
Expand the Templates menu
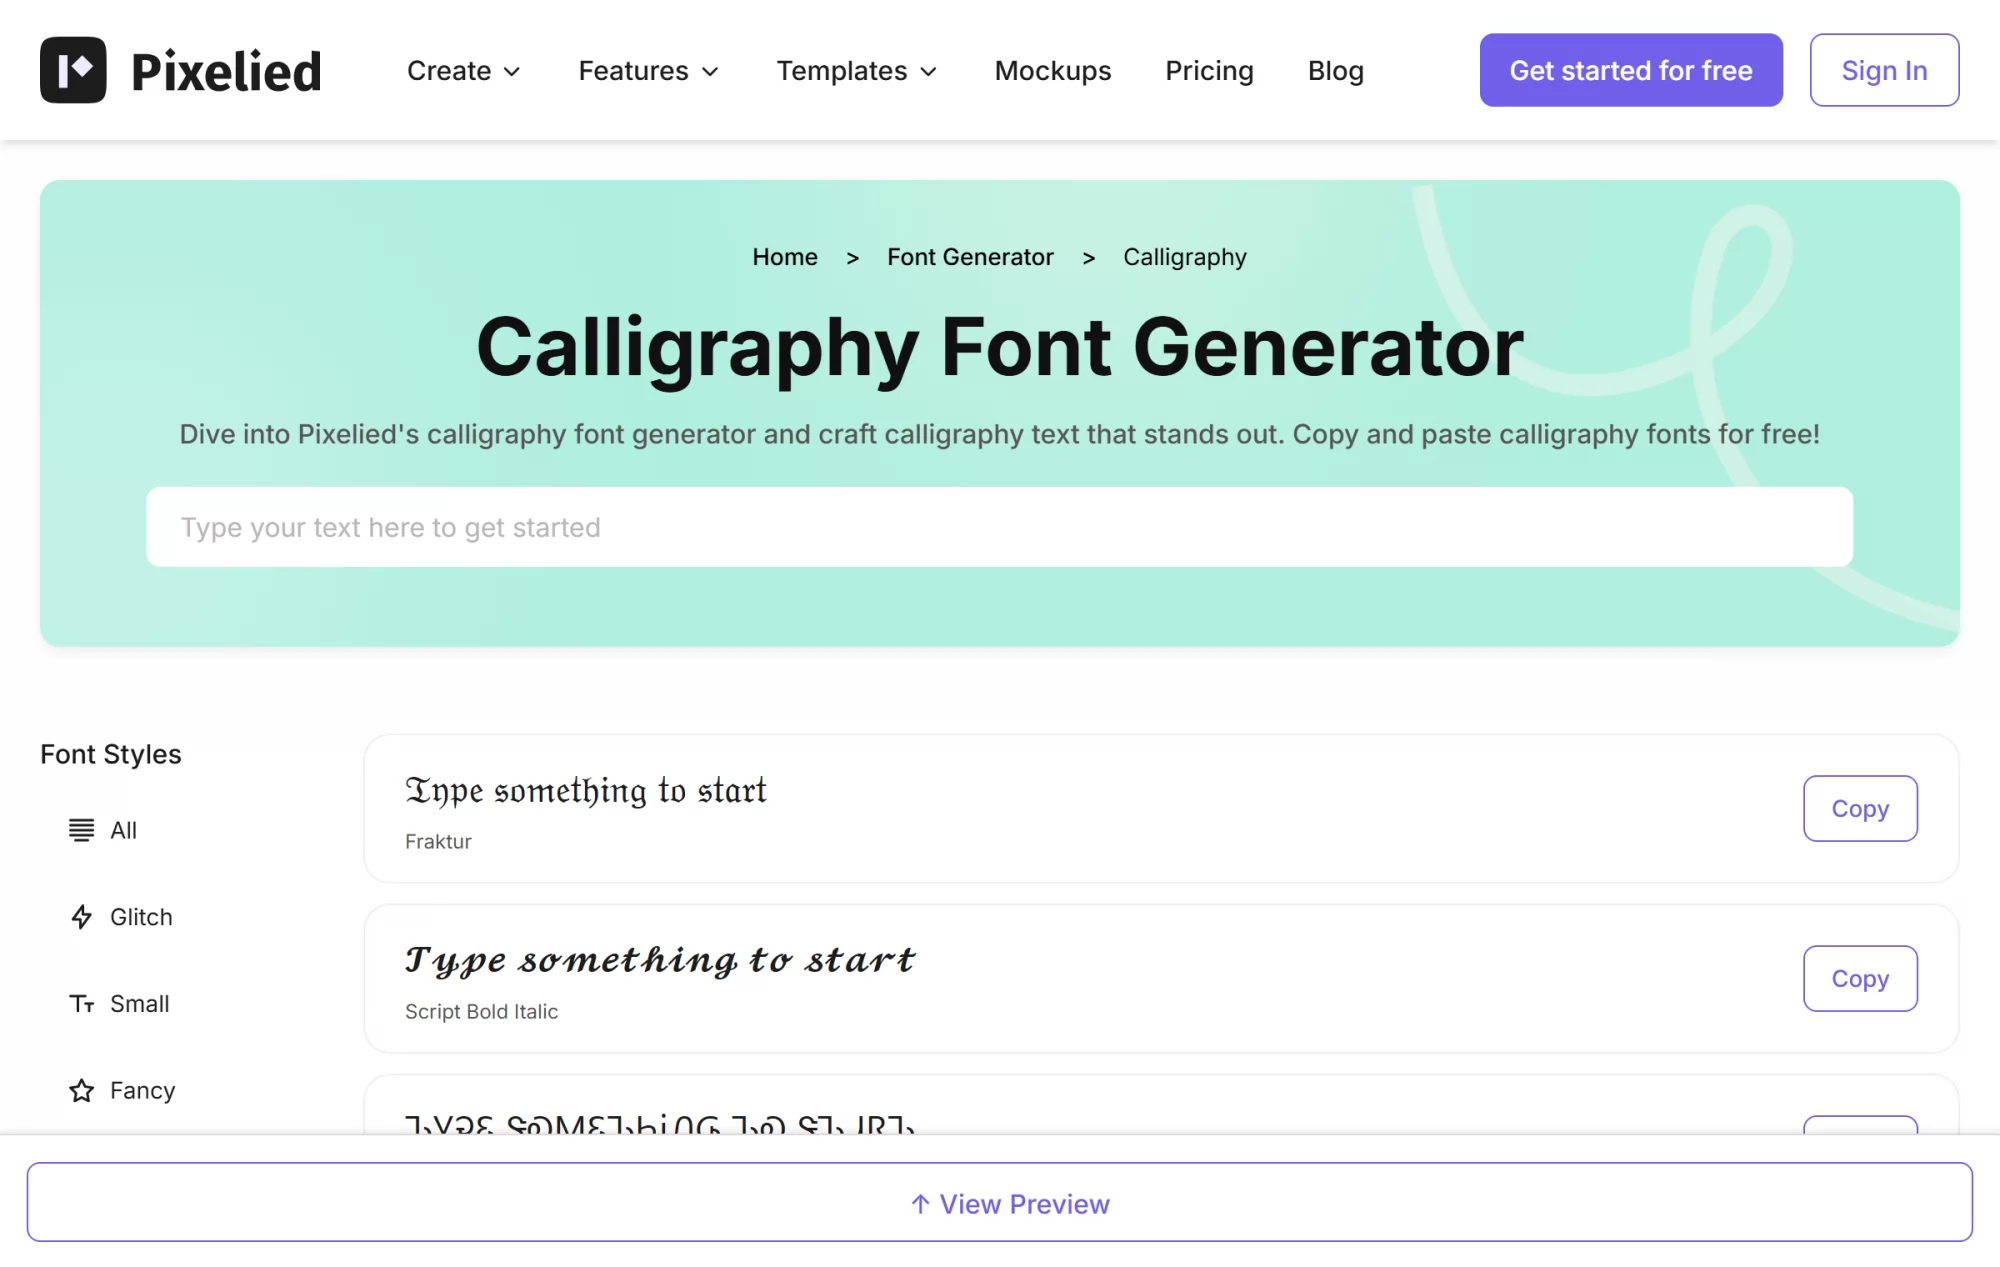tap(857, 71)
